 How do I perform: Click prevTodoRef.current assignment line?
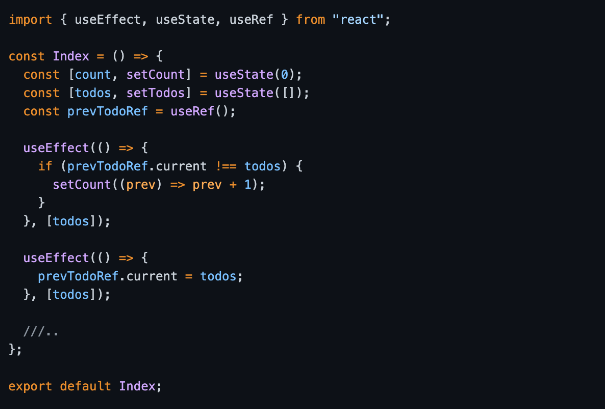tap(140, 276)
